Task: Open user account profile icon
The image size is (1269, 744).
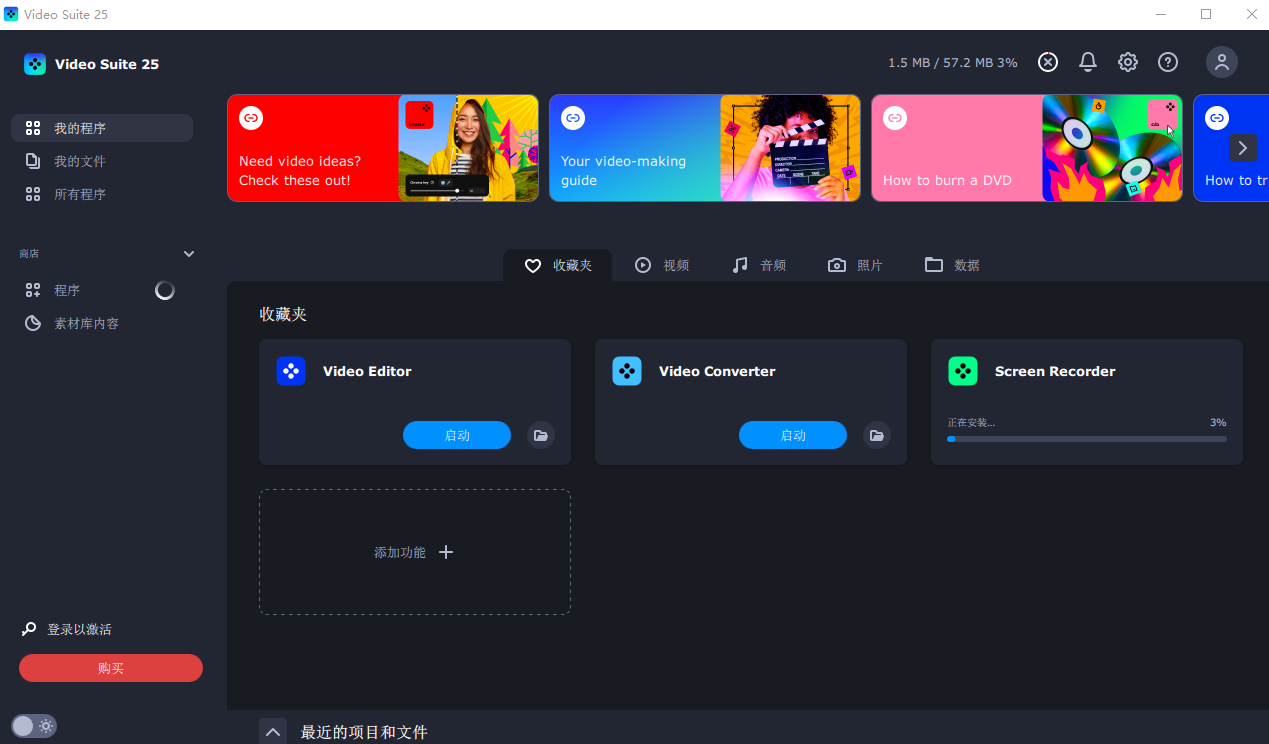Action: point(1221,62)
